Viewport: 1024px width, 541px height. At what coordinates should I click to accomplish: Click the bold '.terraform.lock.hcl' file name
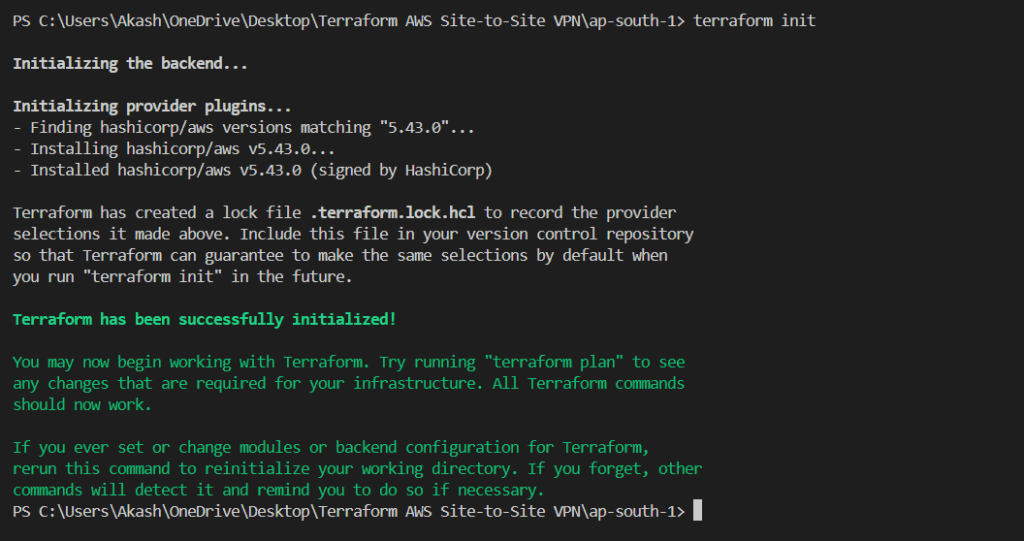(x=393, y=213)
